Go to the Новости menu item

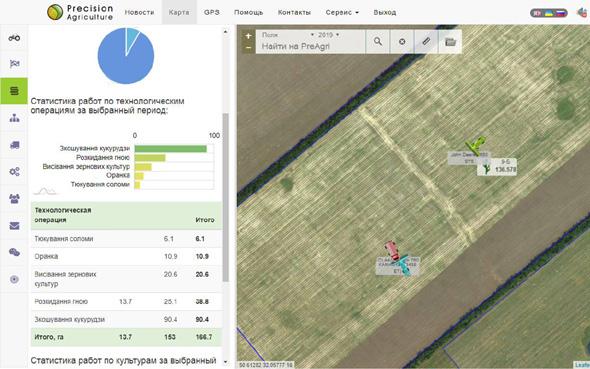tap(139, 12)
